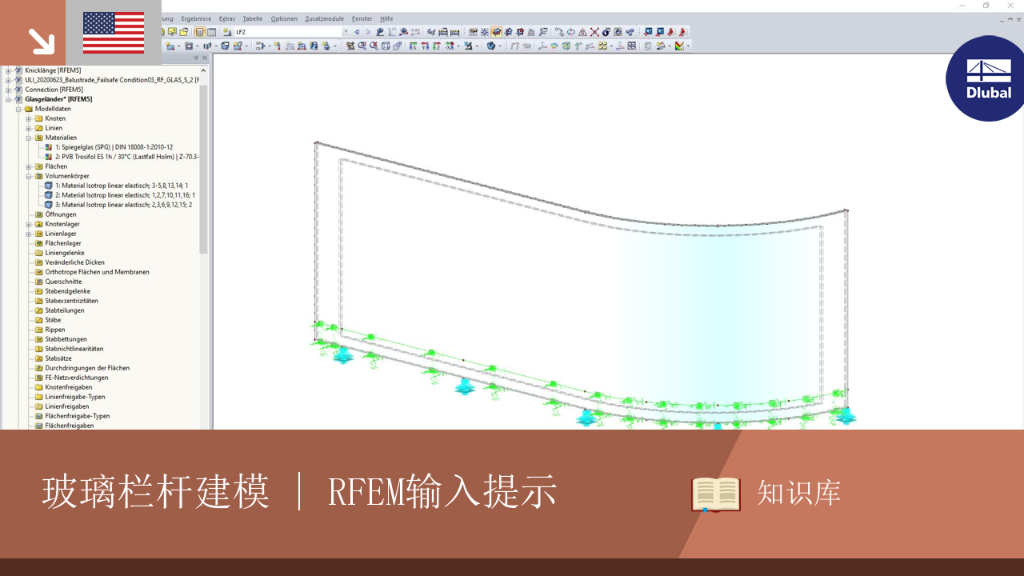Select view in Z direction icon
Image resolution: width=1024 pixels, height=576 pixels.
(x=437, y=46)
